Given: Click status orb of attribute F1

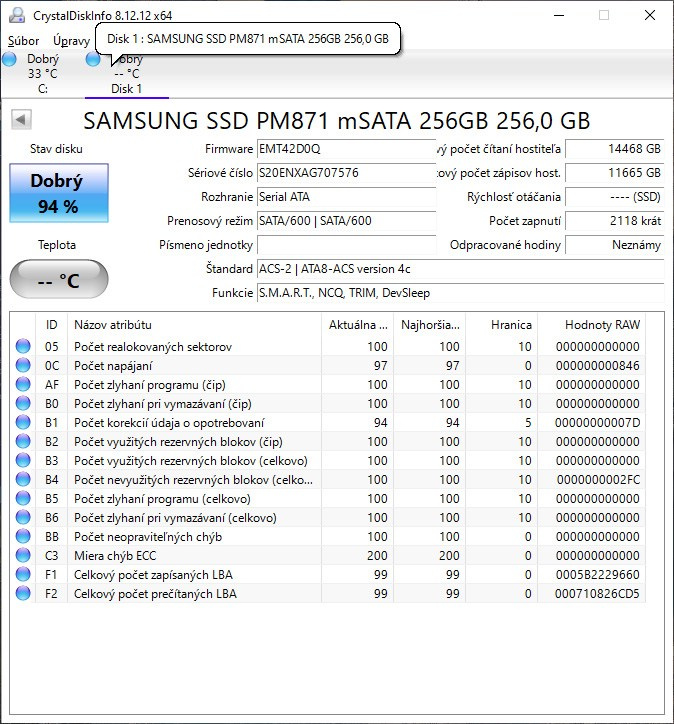Looking at the screenshot, I should [x=23, y=574].
